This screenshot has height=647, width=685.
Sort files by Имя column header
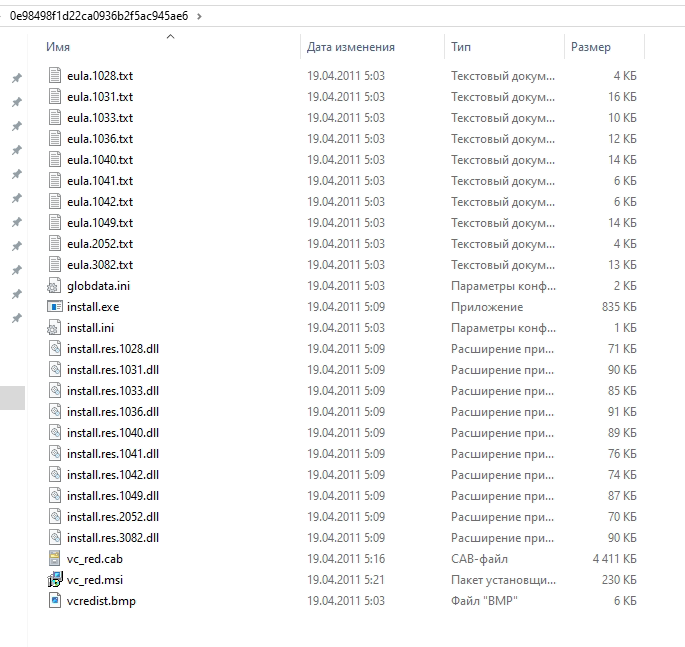pos(58,47)
